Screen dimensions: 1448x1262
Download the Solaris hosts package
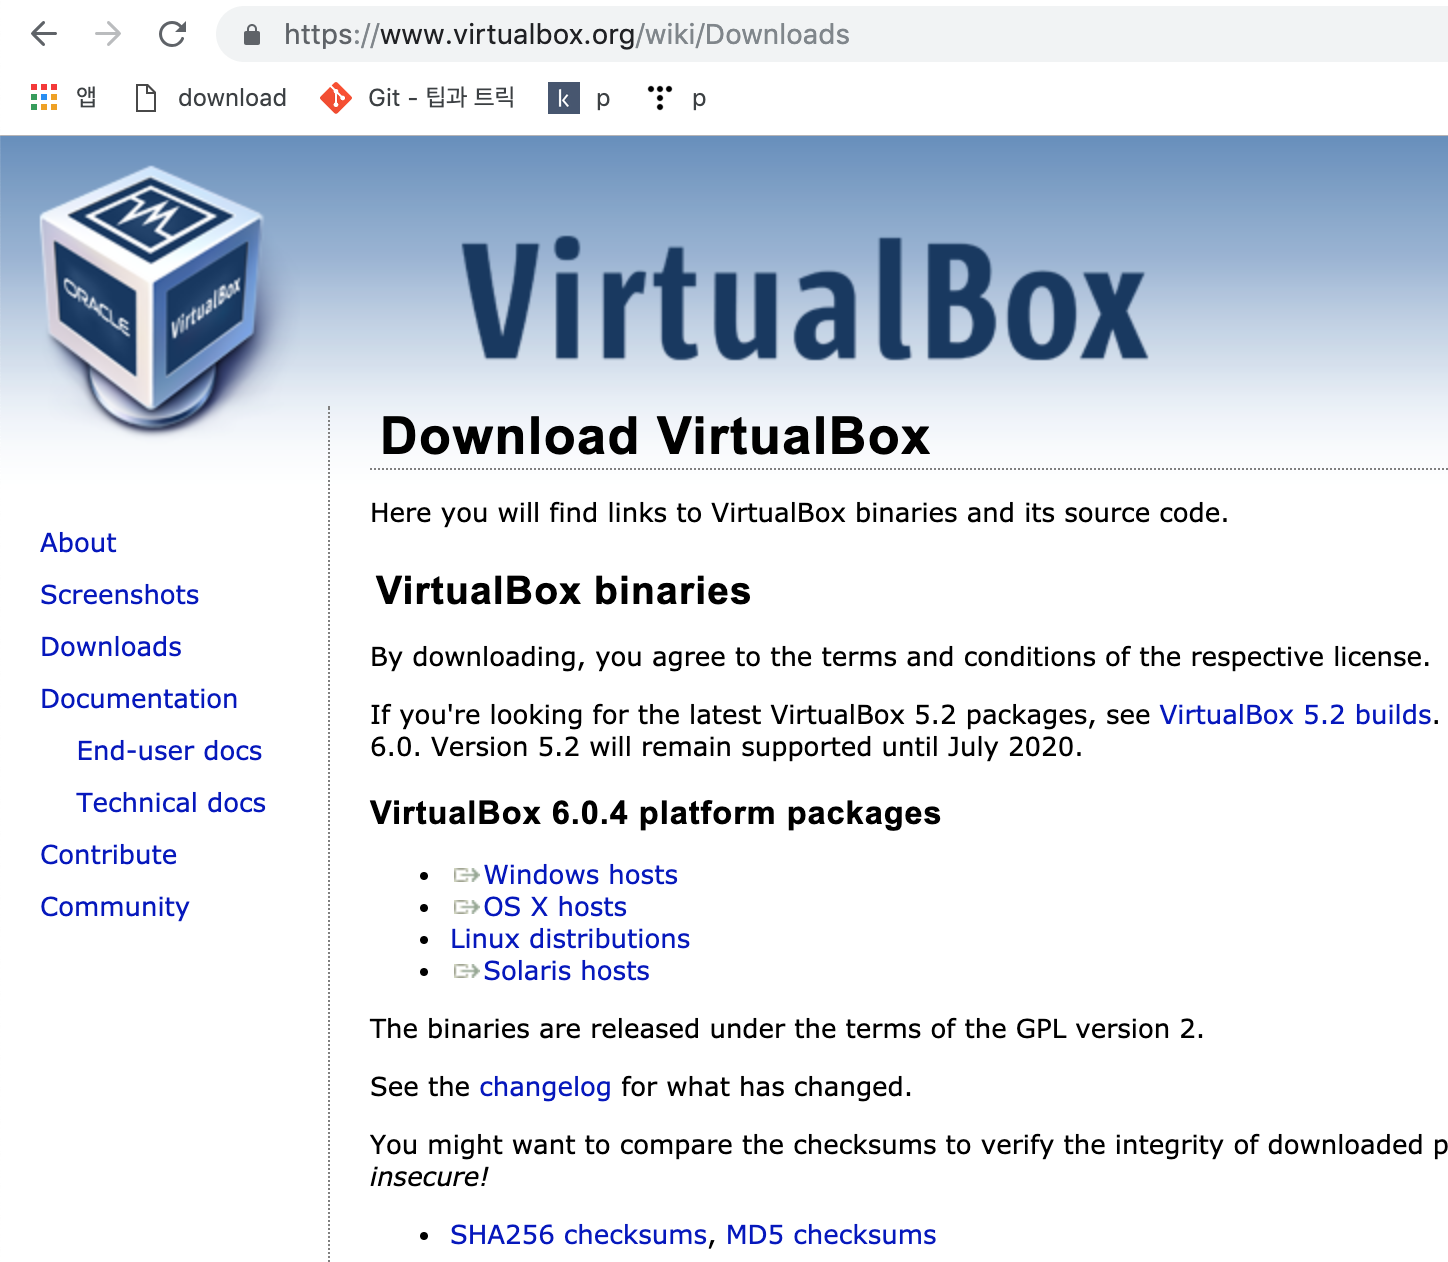pos(566,971)
